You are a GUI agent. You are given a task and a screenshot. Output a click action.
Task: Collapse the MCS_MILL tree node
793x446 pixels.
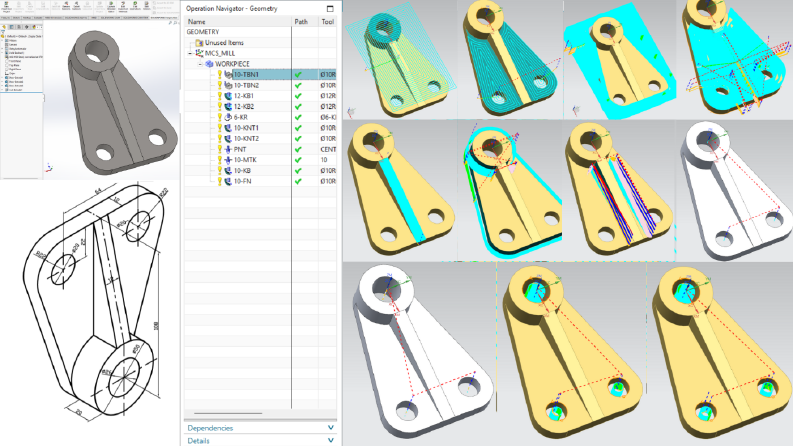(191, 53)
